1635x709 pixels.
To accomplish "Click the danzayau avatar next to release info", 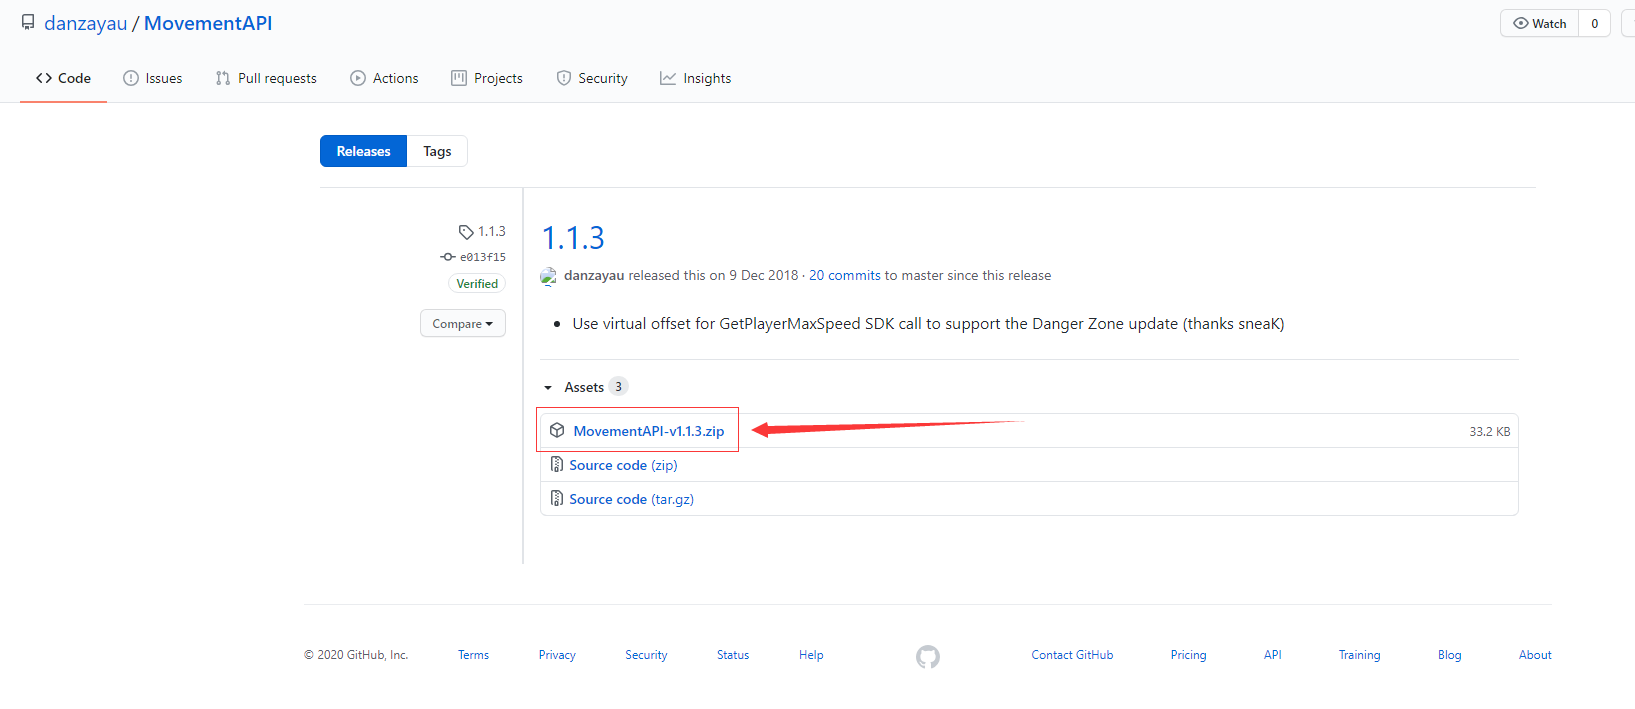I will point(548,276).
